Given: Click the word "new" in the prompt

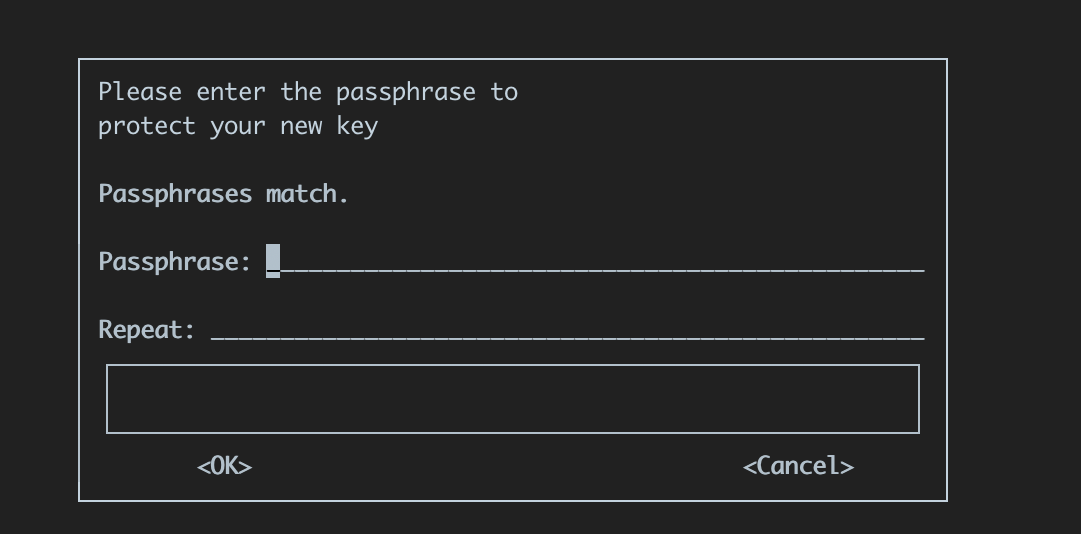Looking at the screenshot, I should coord(301,127).
